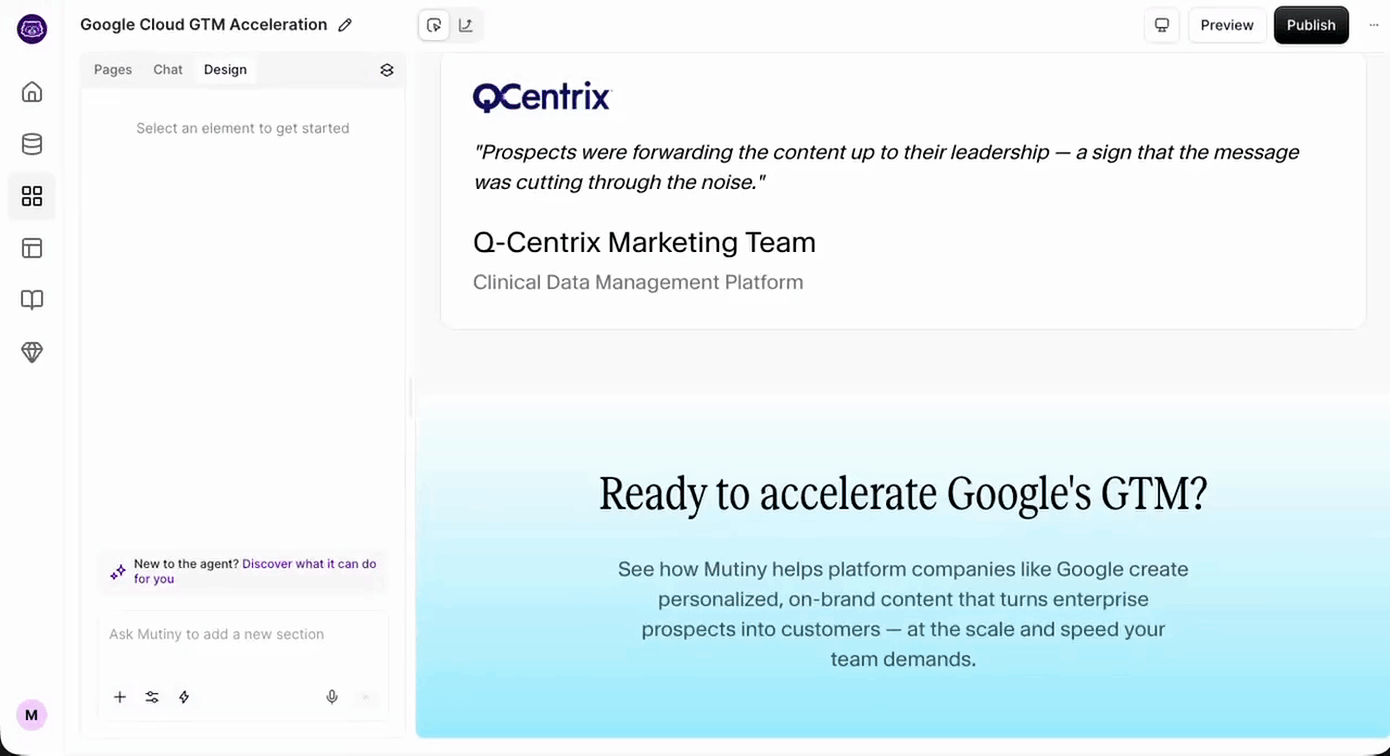The image size is (1390, 756).
Task: Edit the page title with pencil icon
Action: click(345, 25)
